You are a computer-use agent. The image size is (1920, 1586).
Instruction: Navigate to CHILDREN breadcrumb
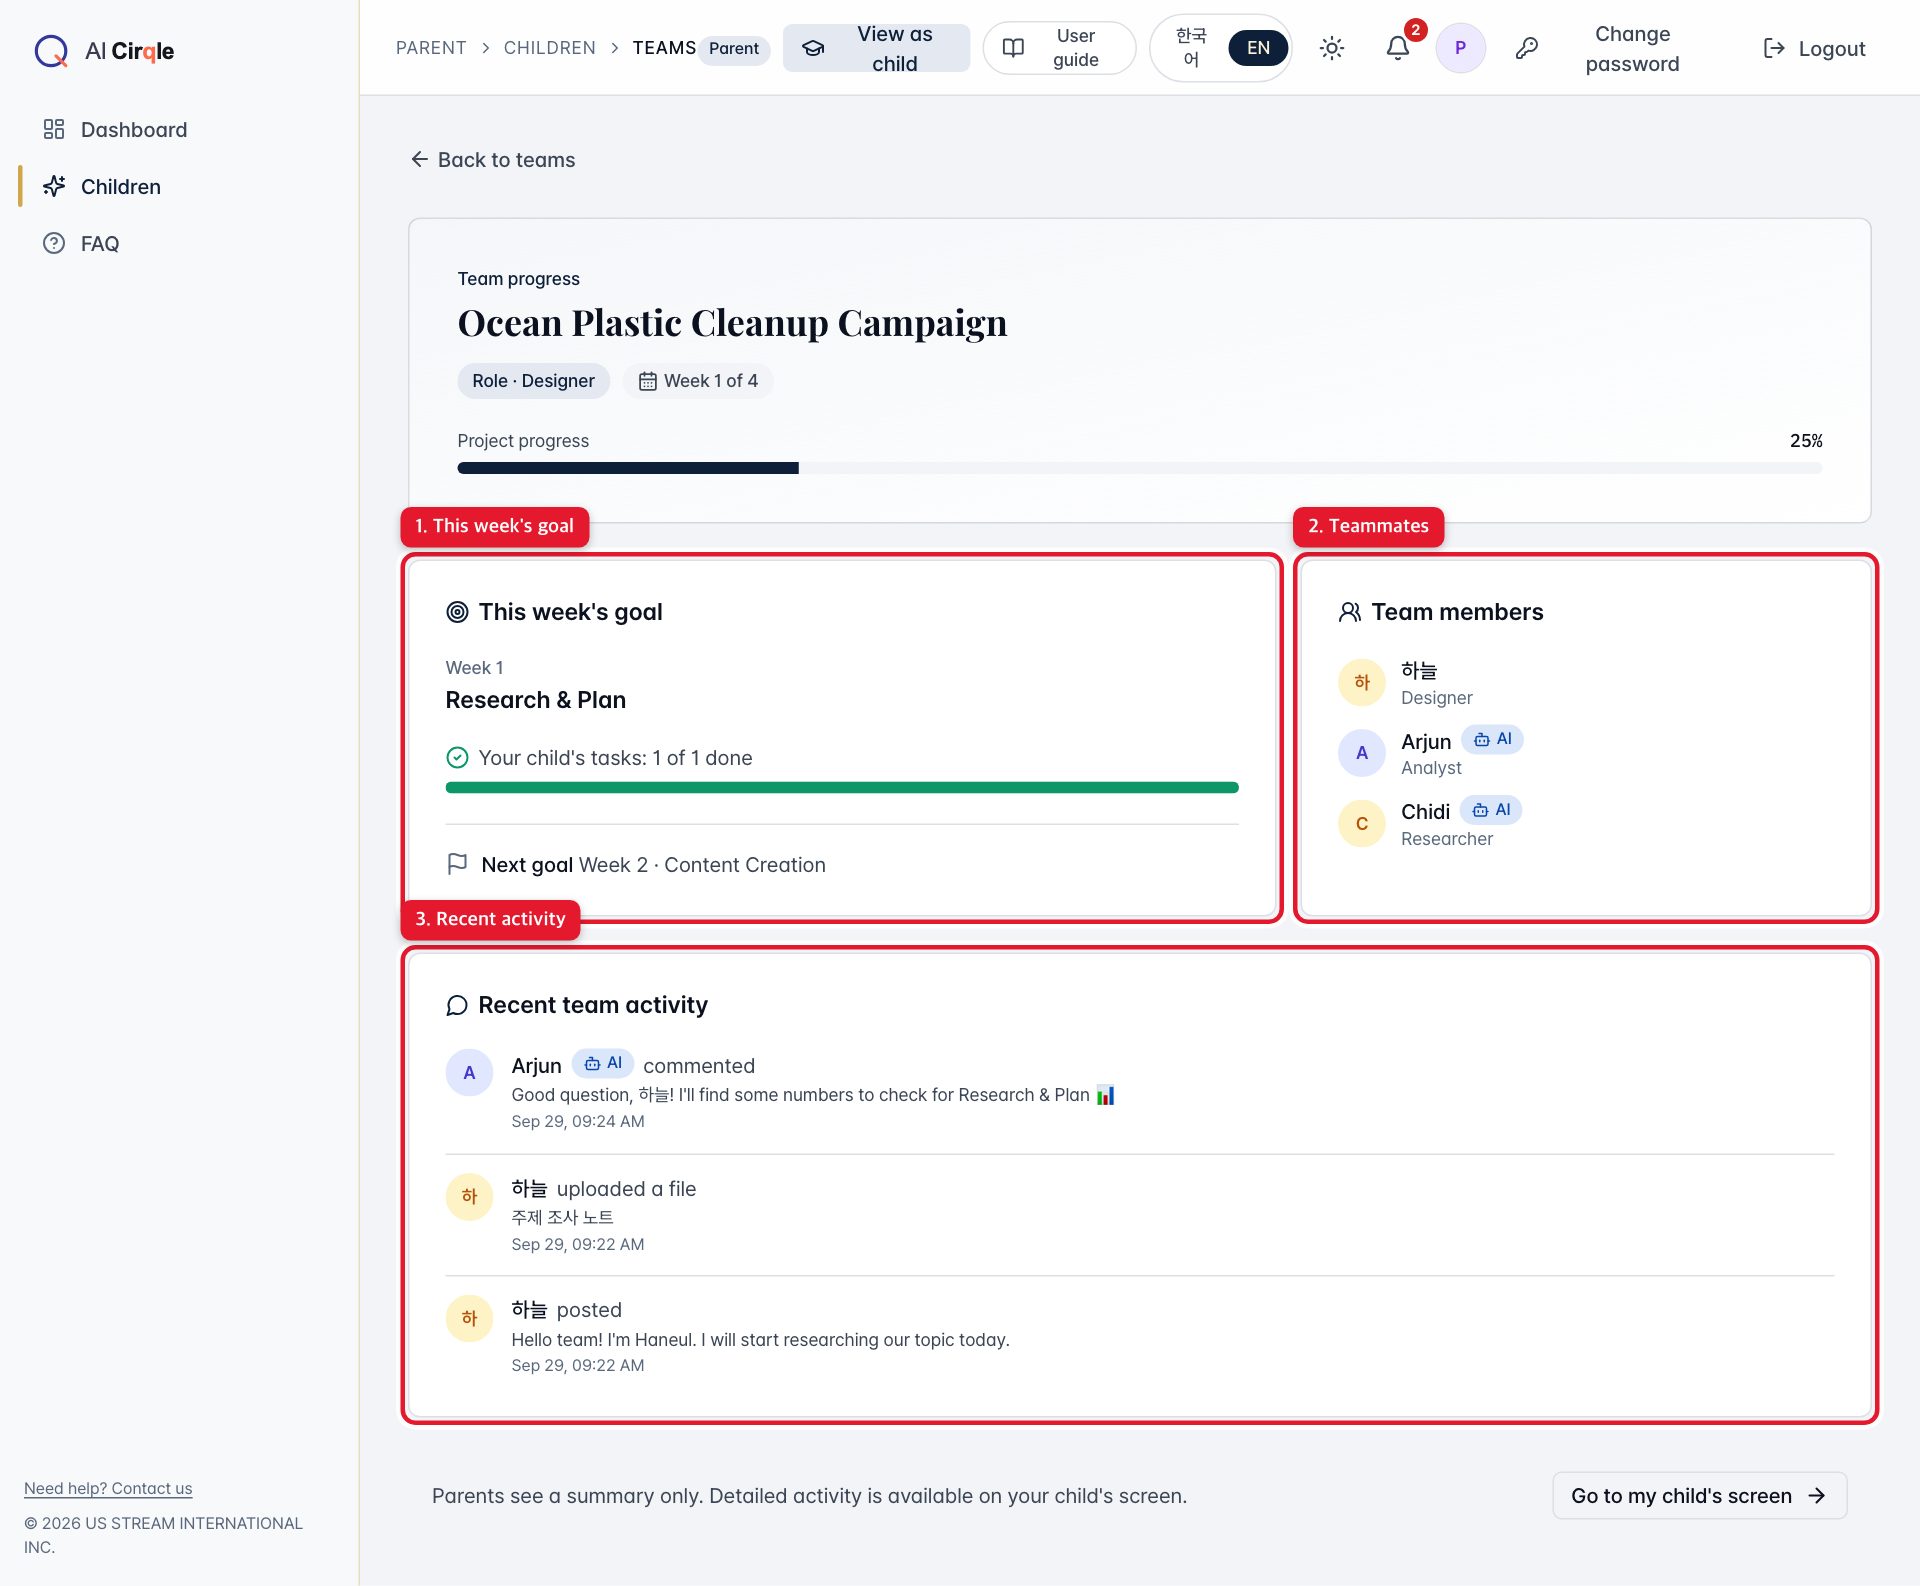point(550,48)
